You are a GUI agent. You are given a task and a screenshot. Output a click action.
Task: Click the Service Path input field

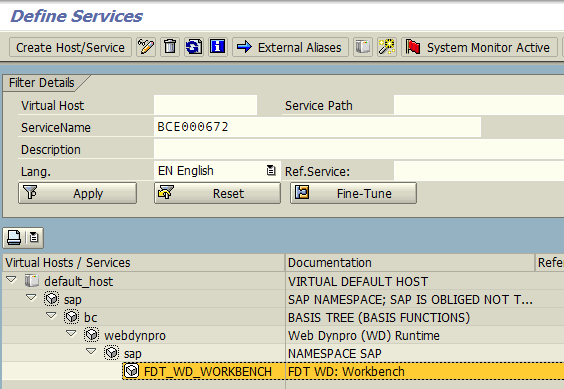point(479,105)
